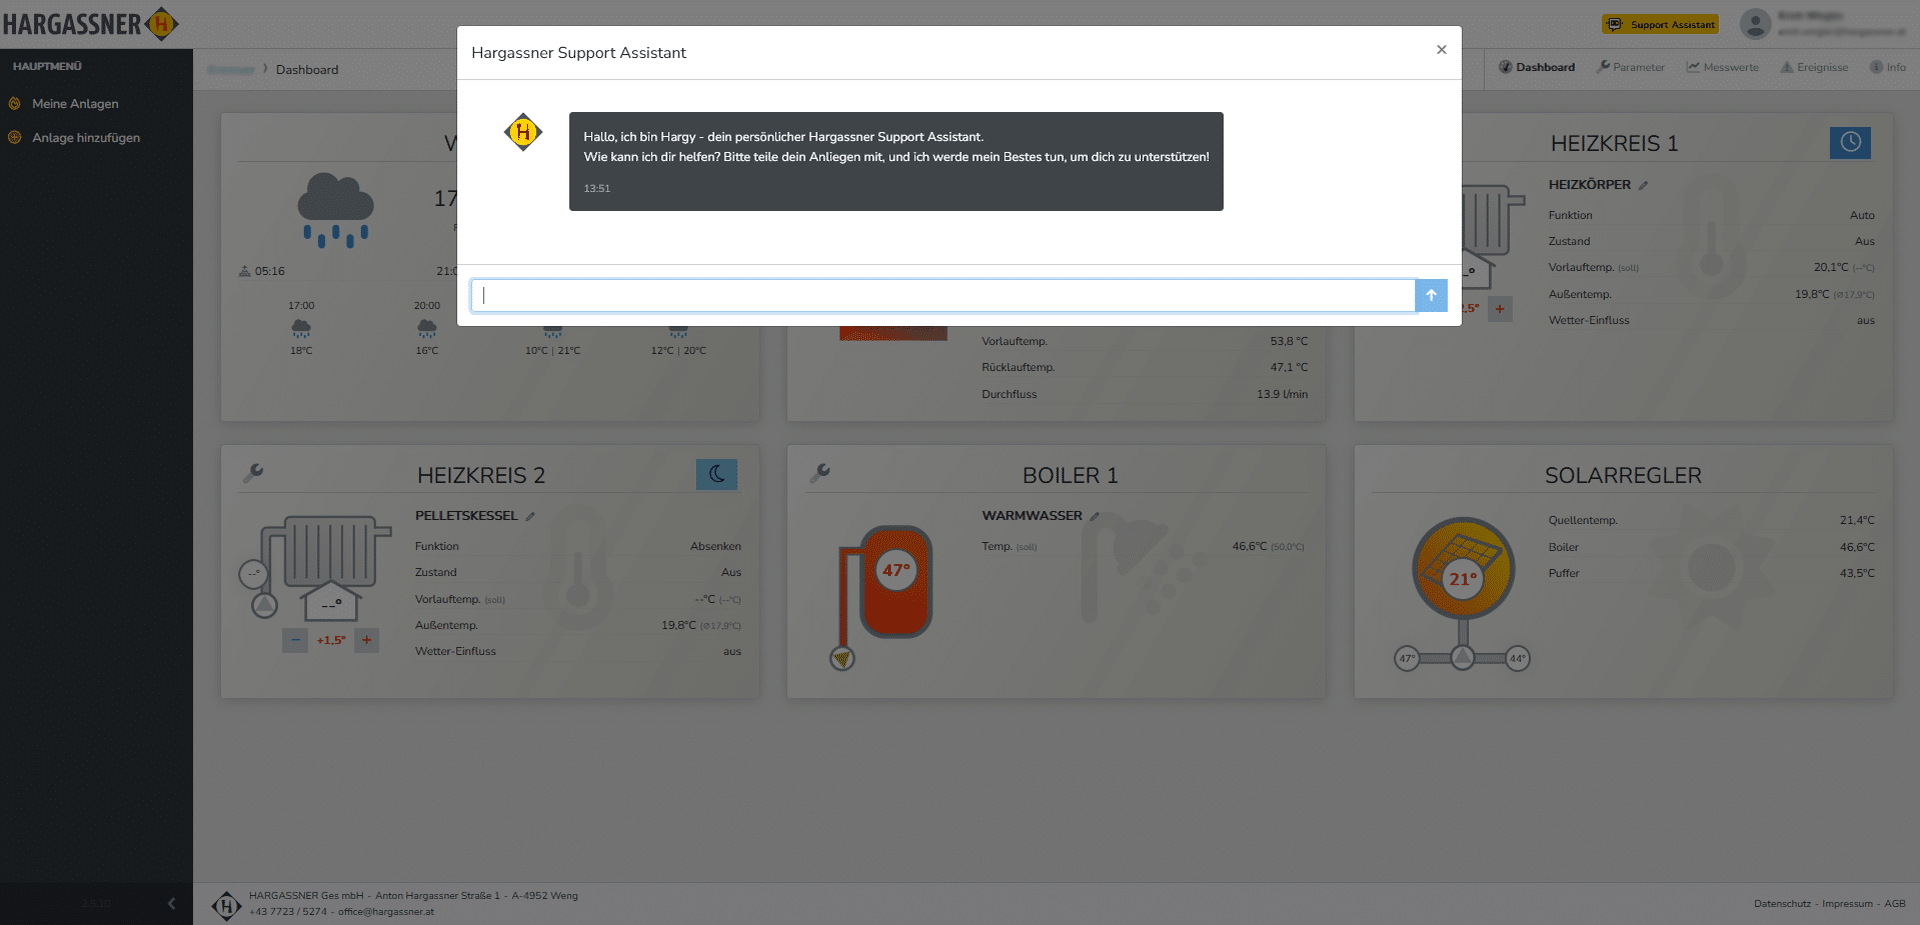Viewport: 1920px width, 925px height.
Task: Edit the HEIZKÖRPER name with the pencil
Action: pos(1643,185)
